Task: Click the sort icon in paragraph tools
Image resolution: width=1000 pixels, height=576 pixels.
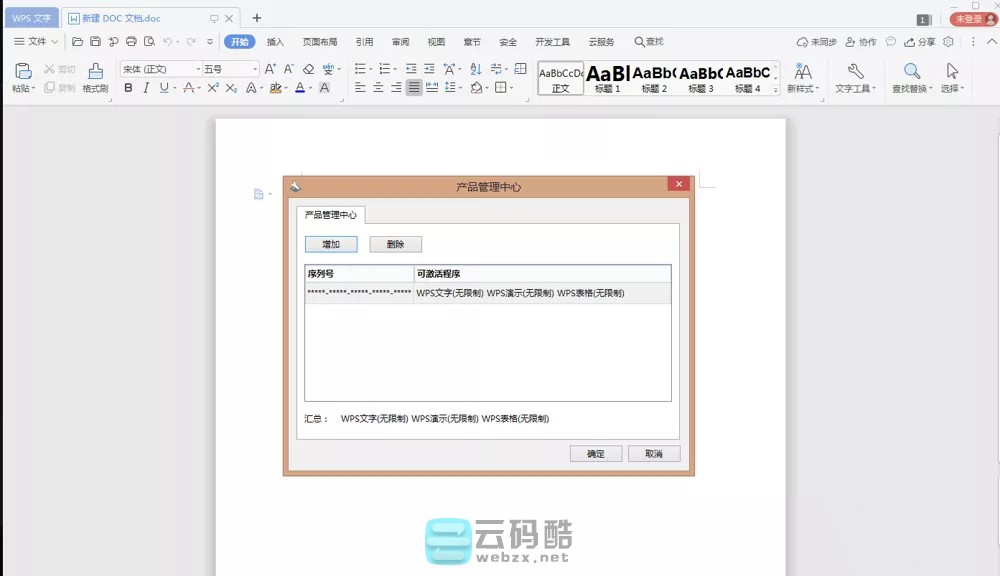Action: (x=475, y=69)
